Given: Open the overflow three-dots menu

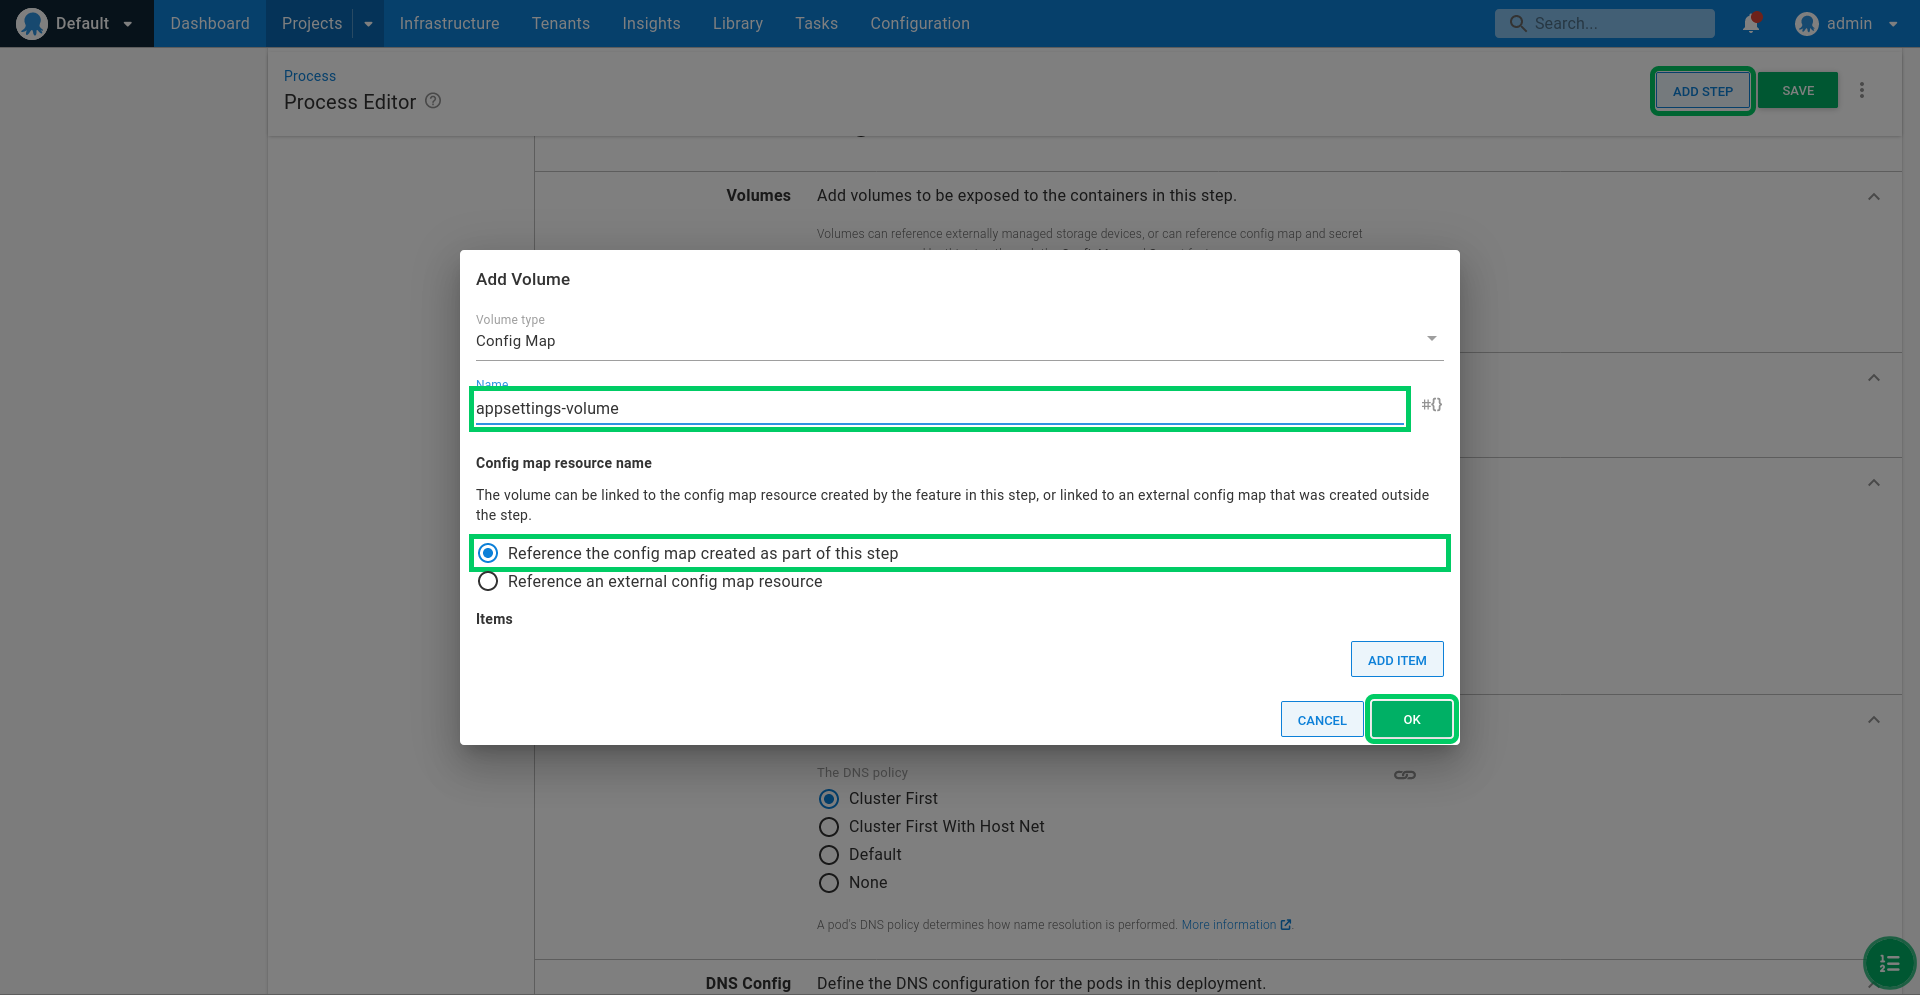Looking at the screenshot, I should click(x=1862, y=90).
